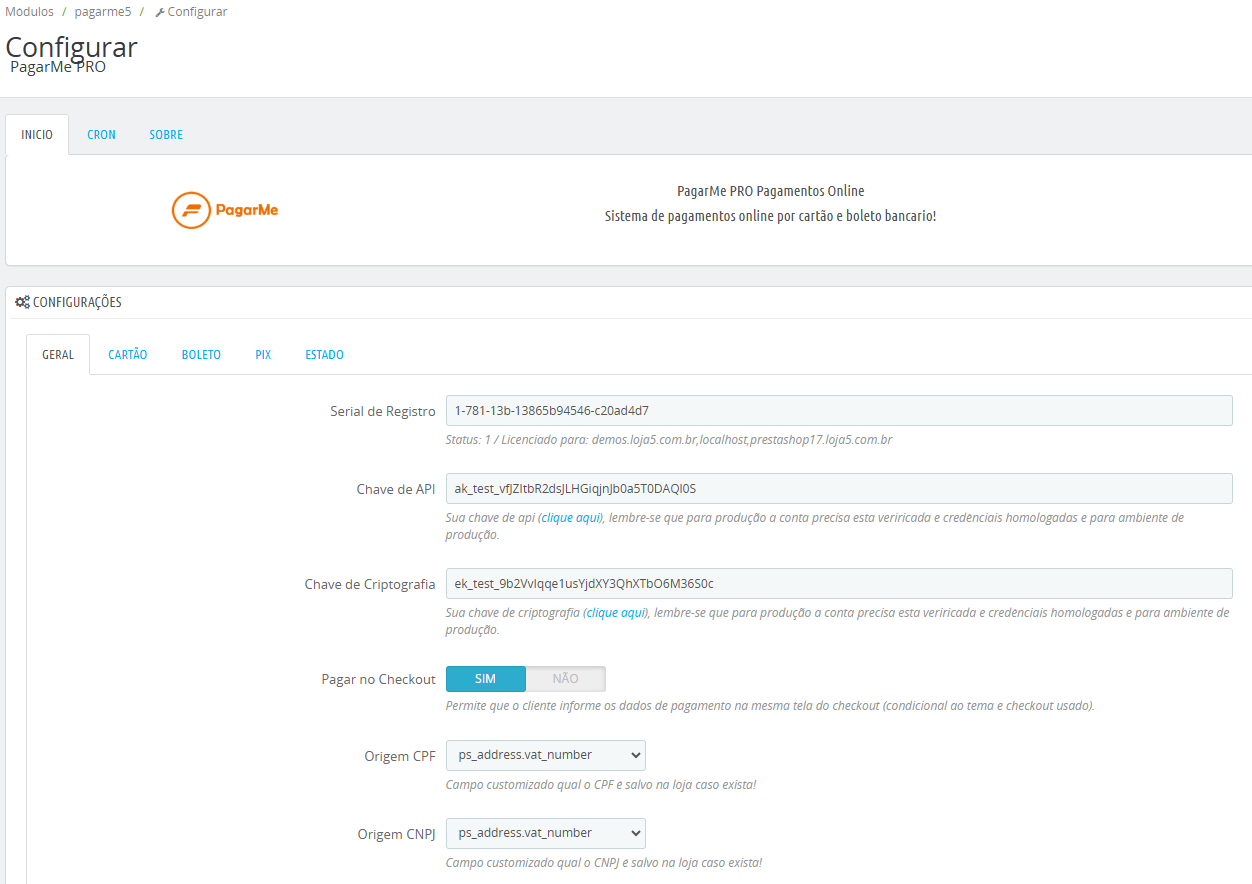Image resolution: width=1252 pixels, height=884 pixels.
Task: Click the wrench icon in breadcrumb
Action: coord(160,12)
